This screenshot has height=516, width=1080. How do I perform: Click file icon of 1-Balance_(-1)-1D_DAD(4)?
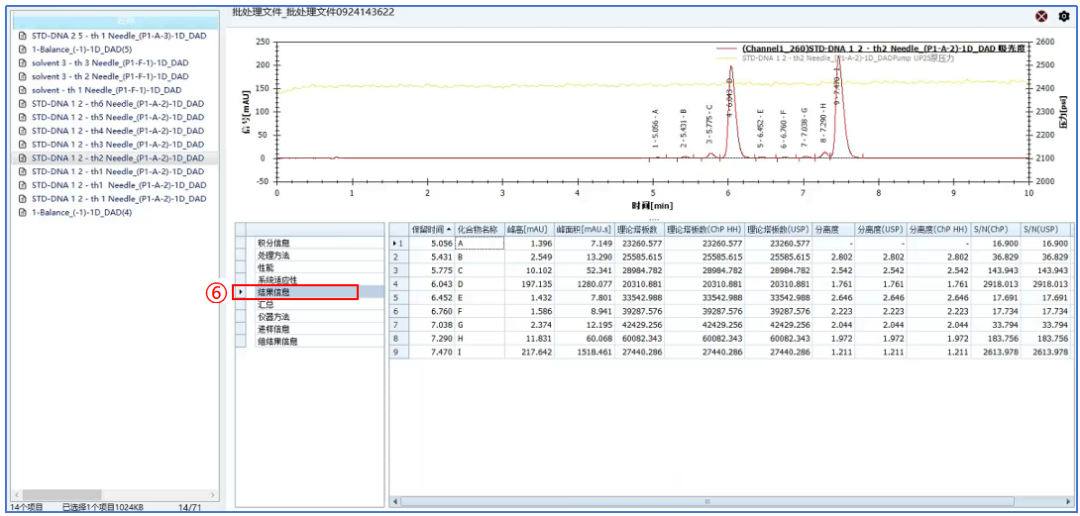(23, 212)
